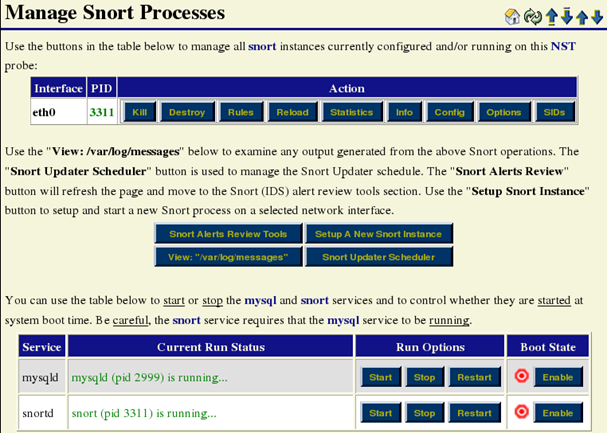The image size is (607, 433).
Task: Click the red boot state icon for snortd
Action: point(521,412)
